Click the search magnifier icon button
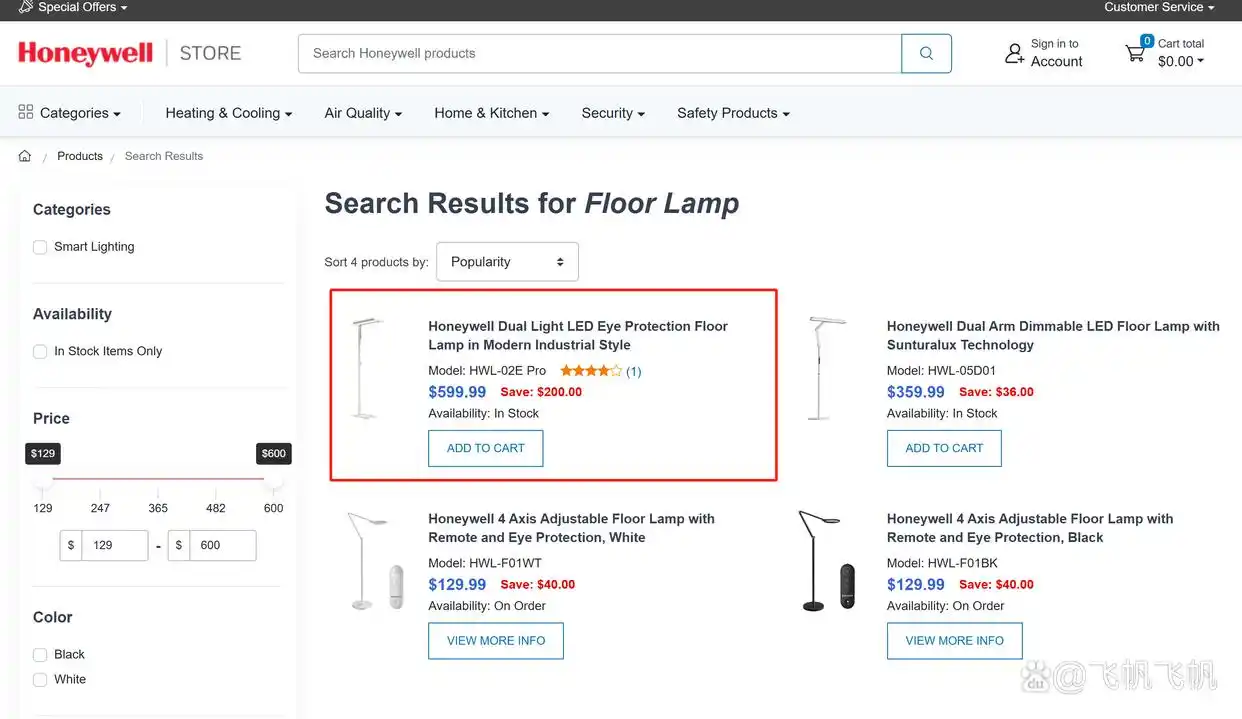1242x719 pixels. (x=926, y=54)
